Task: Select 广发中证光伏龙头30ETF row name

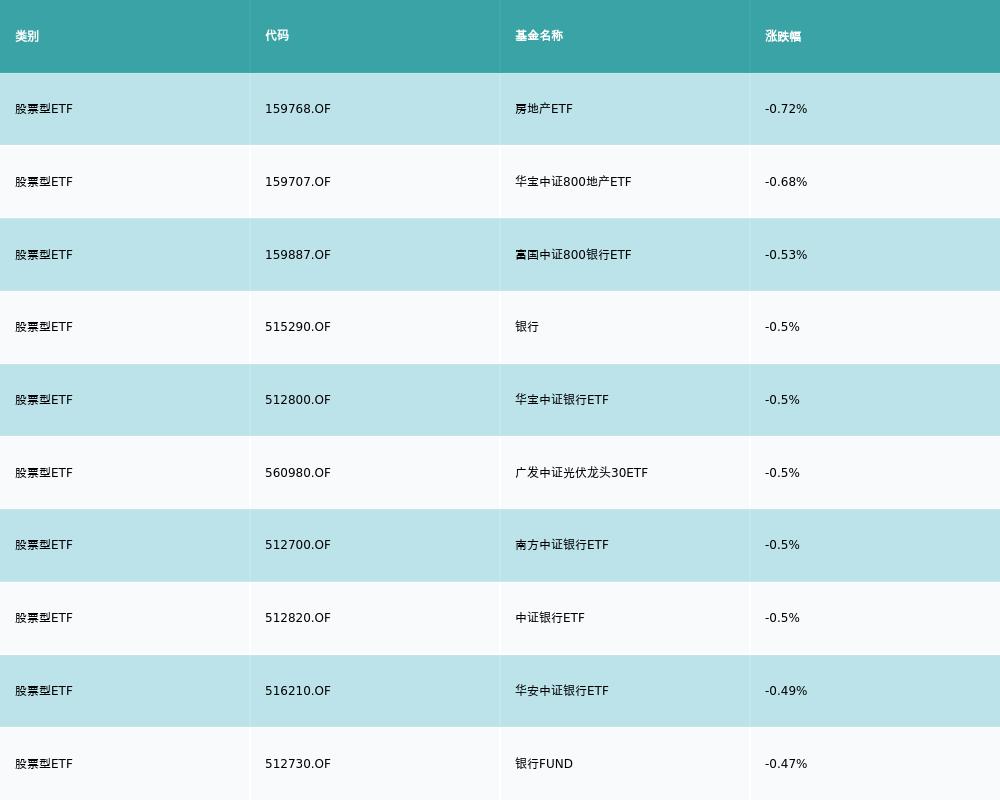Action: [581, 473]
